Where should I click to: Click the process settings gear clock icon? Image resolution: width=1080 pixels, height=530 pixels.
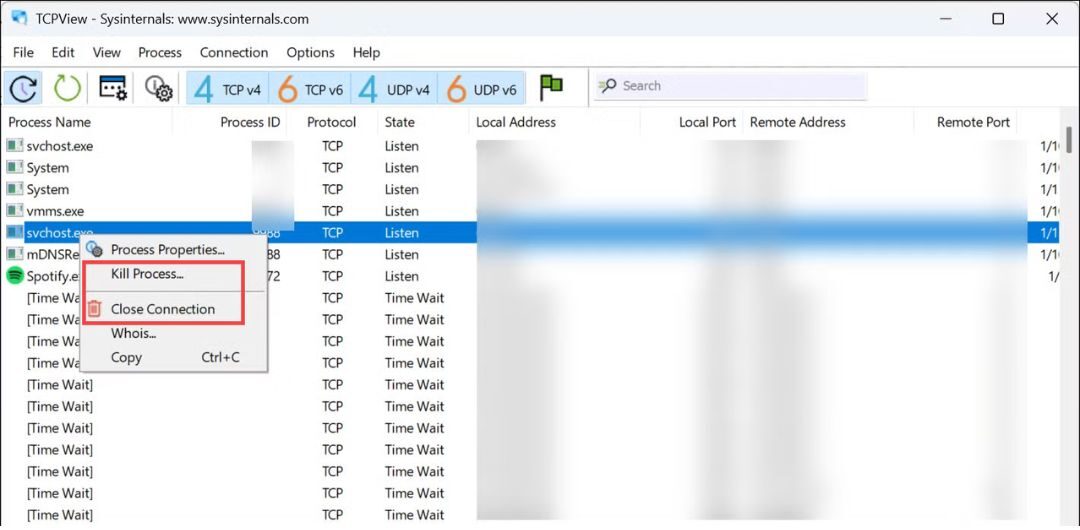158,88
